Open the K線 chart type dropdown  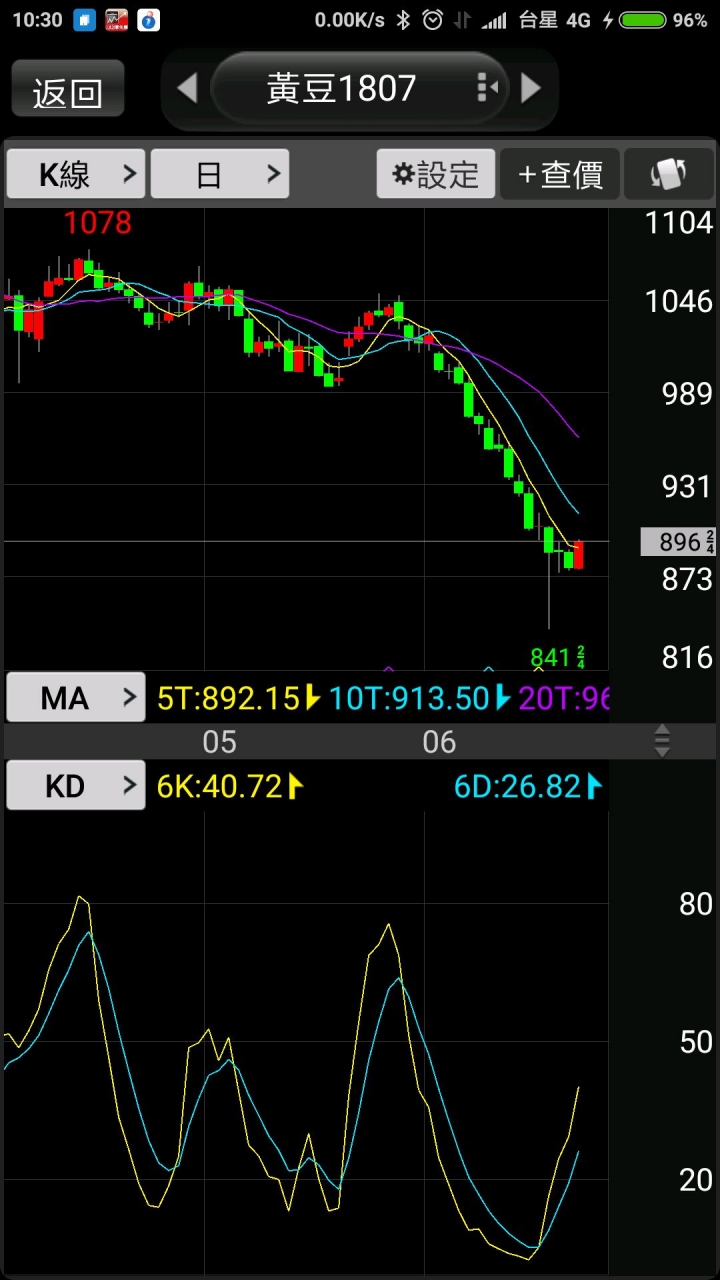pos(76,174)
